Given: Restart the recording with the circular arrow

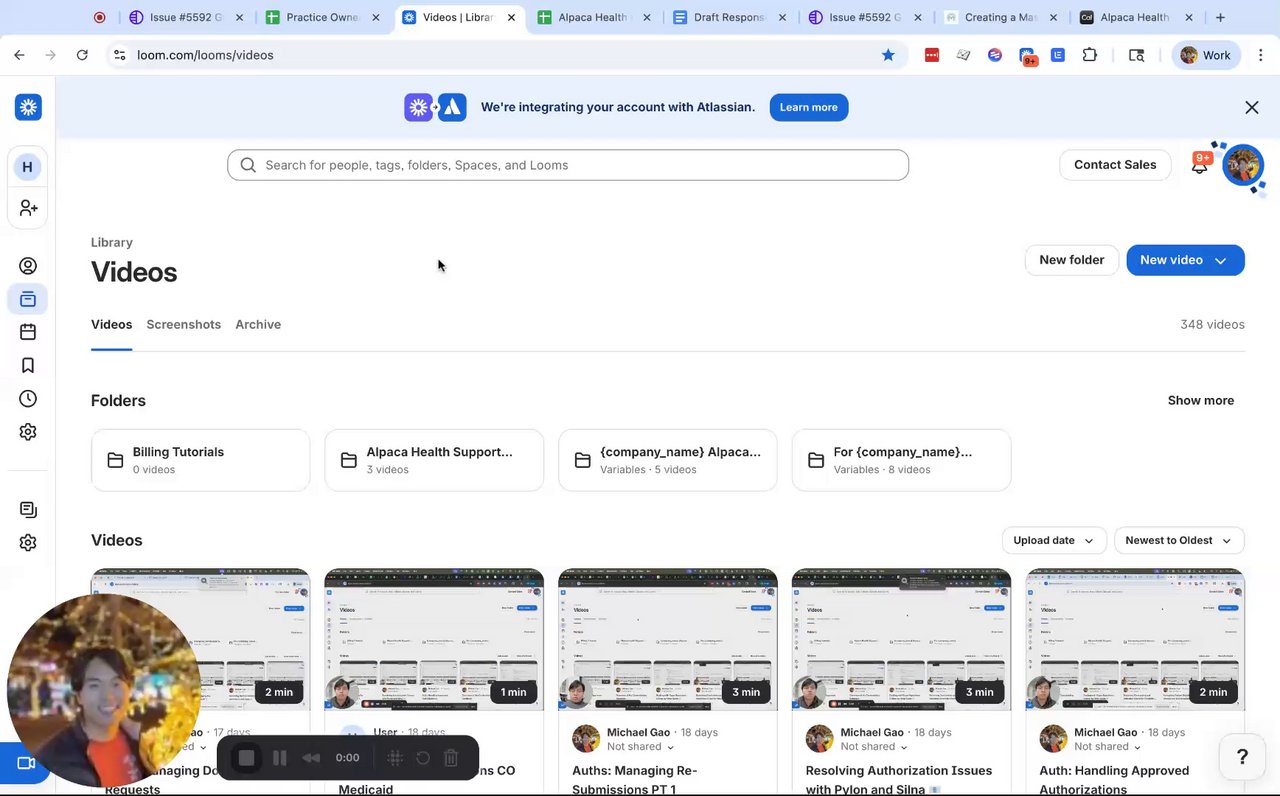Looking at the screenshot, I should [x=423, y=758].
